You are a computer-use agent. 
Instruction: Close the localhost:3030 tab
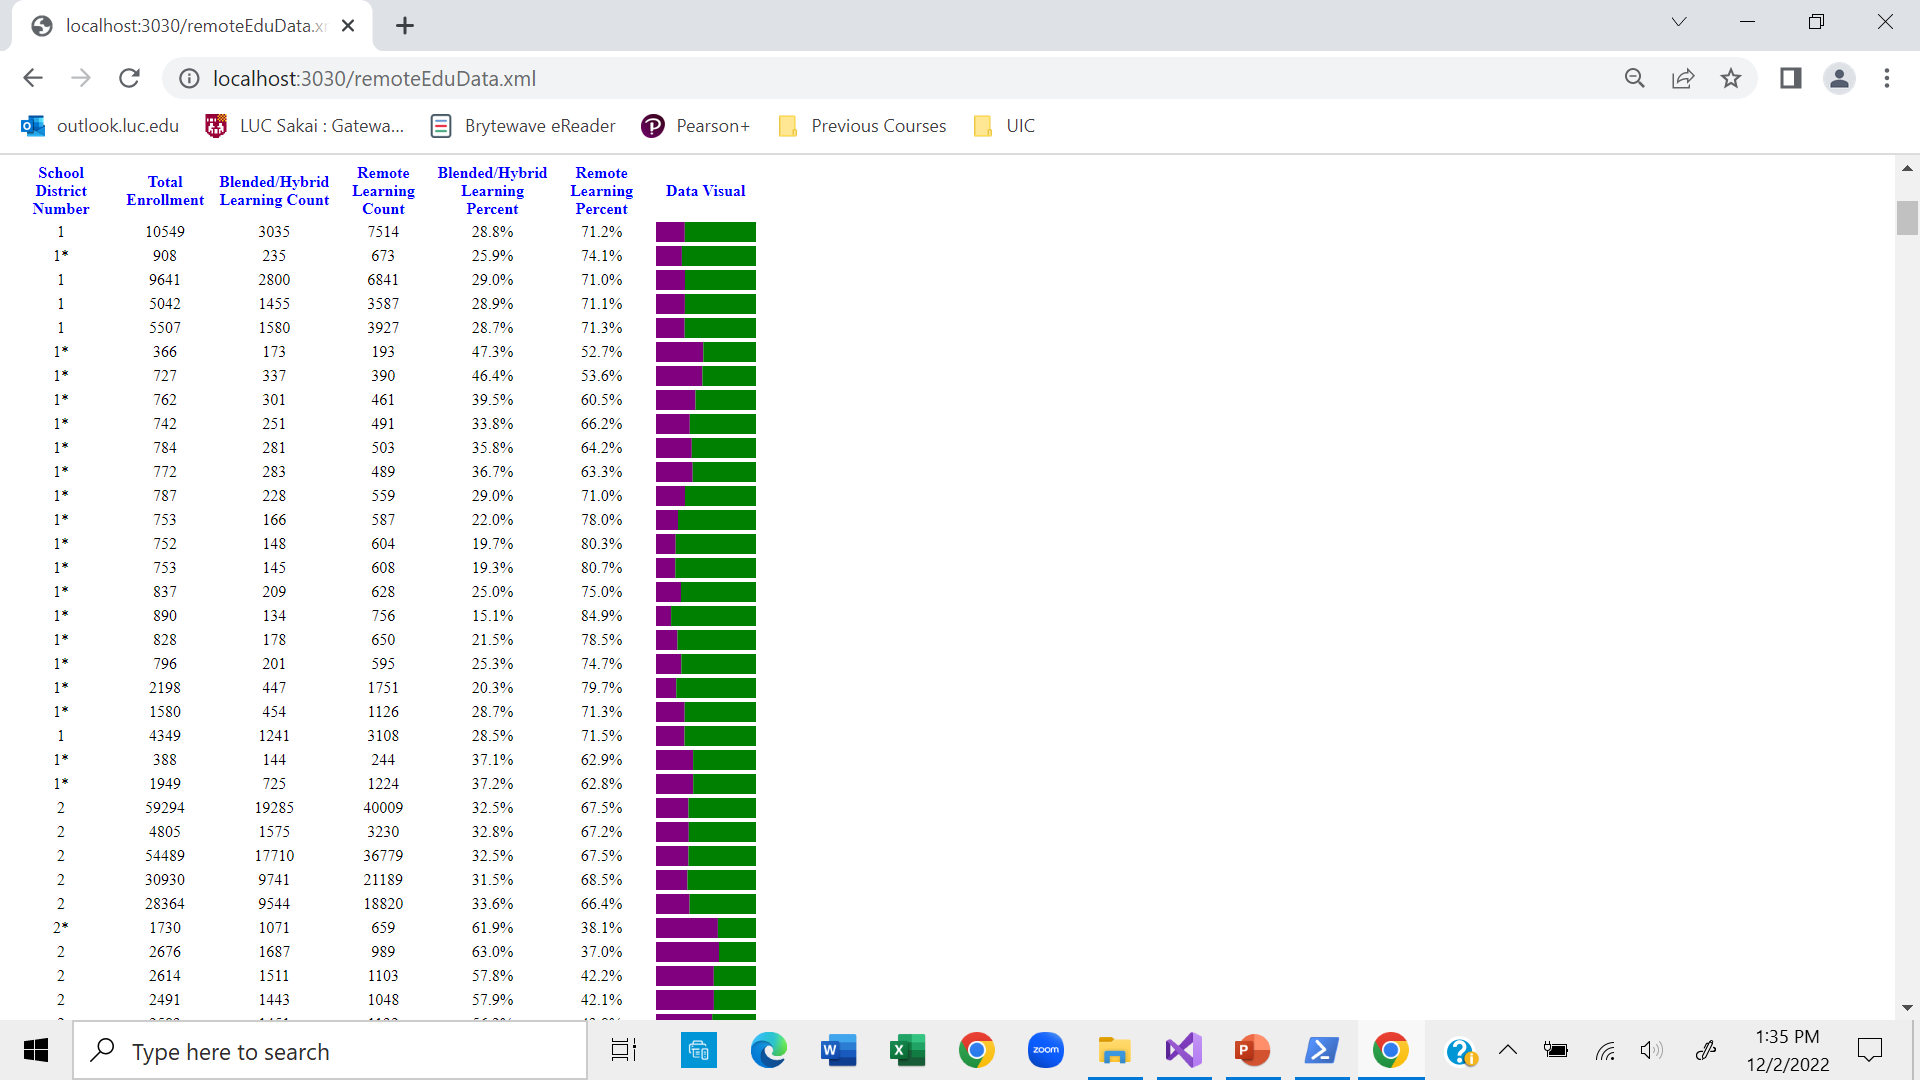coord(348,26)
